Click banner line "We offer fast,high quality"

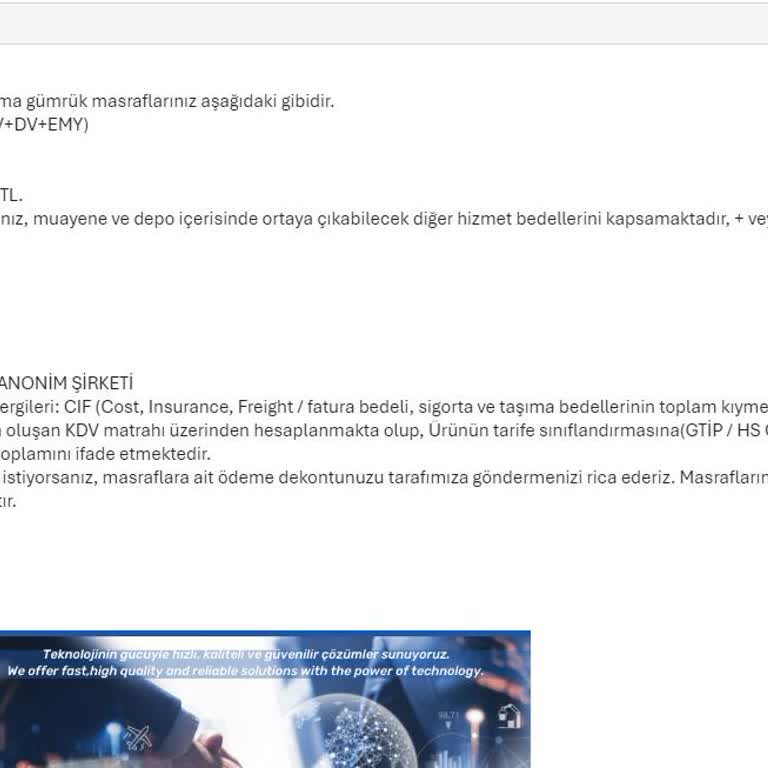(245, 671)
